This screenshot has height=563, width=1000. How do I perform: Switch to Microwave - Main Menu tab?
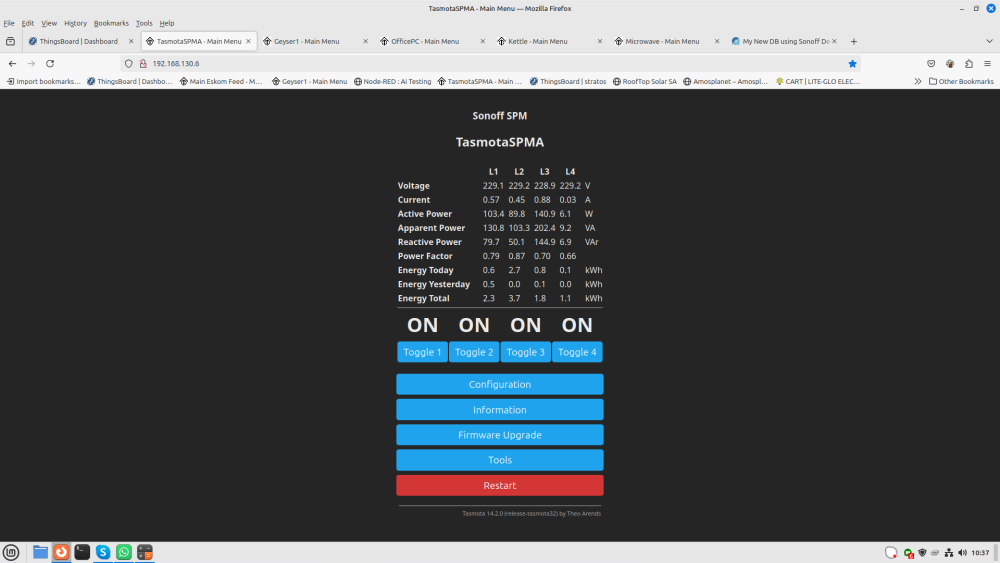tap(665, 41)
